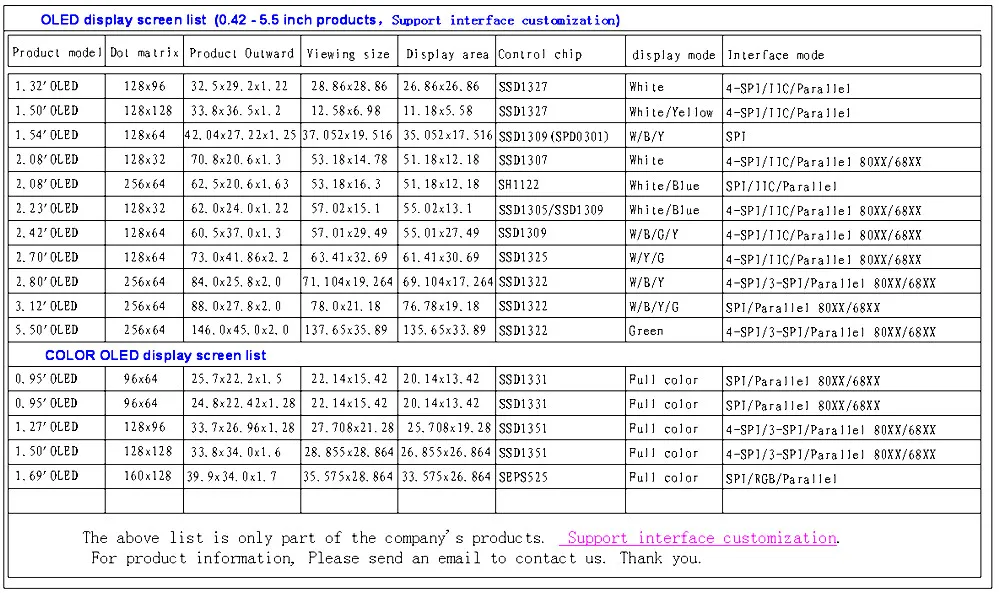This screenshot has width=999, height=597.
Task: Click the COLOR OLED display screen list heading
Action: point(155,355)
